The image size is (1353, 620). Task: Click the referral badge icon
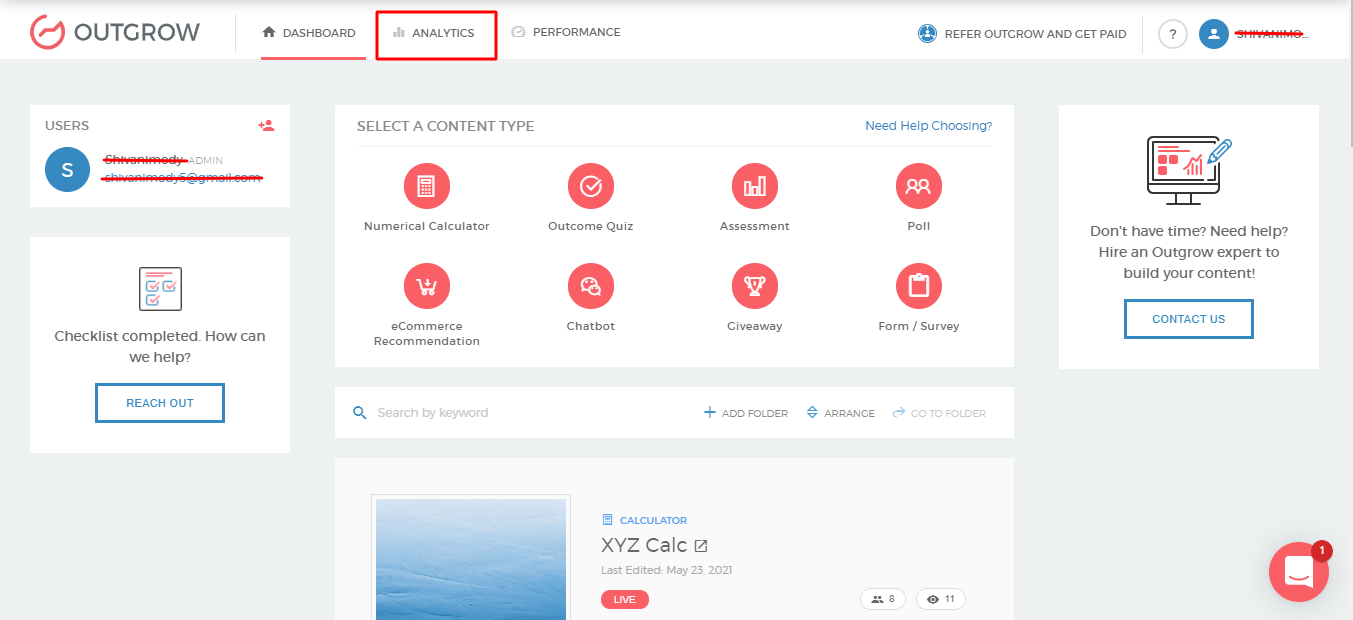click(927, 34)
